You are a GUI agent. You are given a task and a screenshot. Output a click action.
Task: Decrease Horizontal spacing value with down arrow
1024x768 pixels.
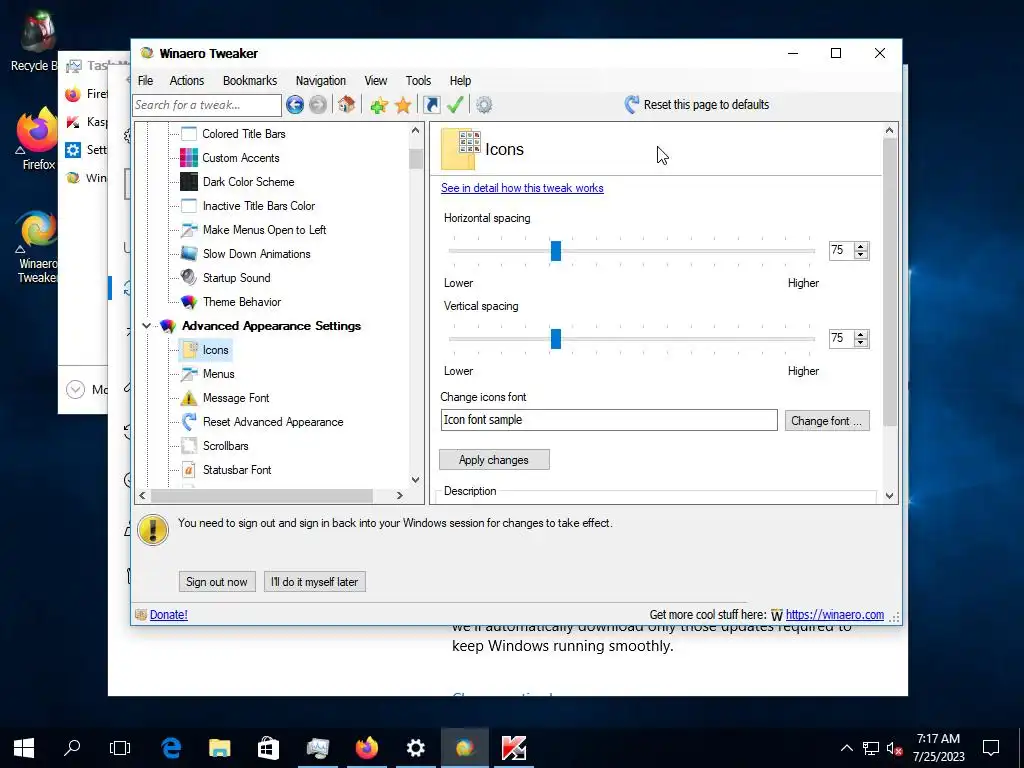[861, 255]
